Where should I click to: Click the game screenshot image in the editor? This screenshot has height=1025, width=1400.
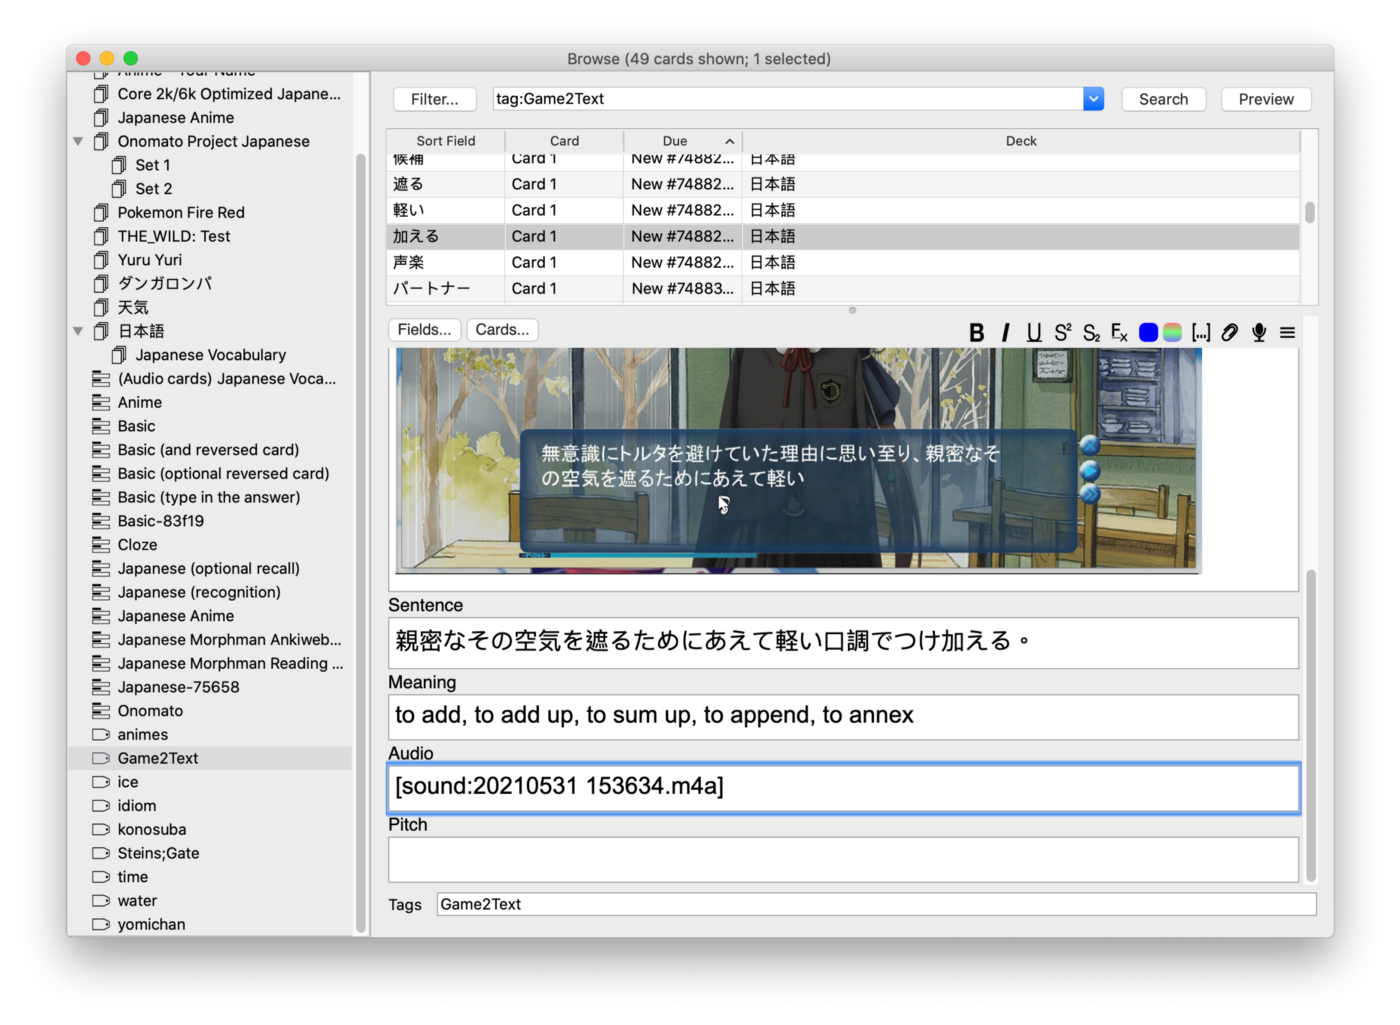(x=798, y=461)
